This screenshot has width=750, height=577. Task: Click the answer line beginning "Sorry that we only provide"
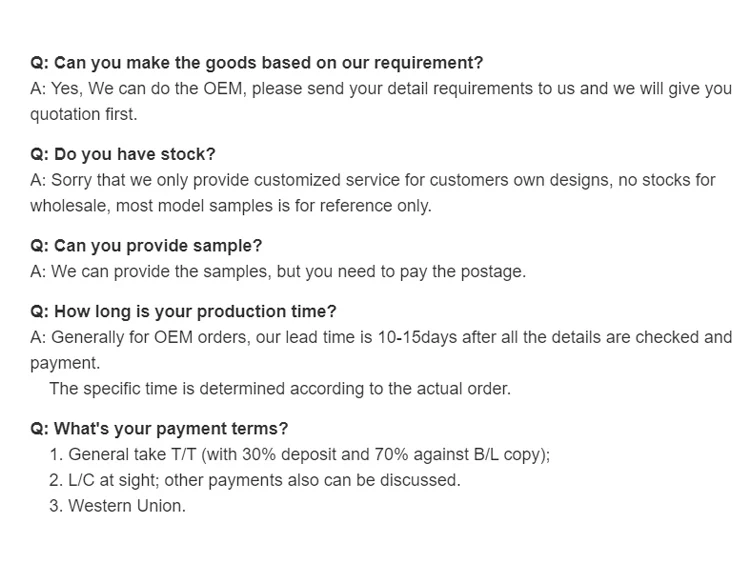tap(372, 180)
